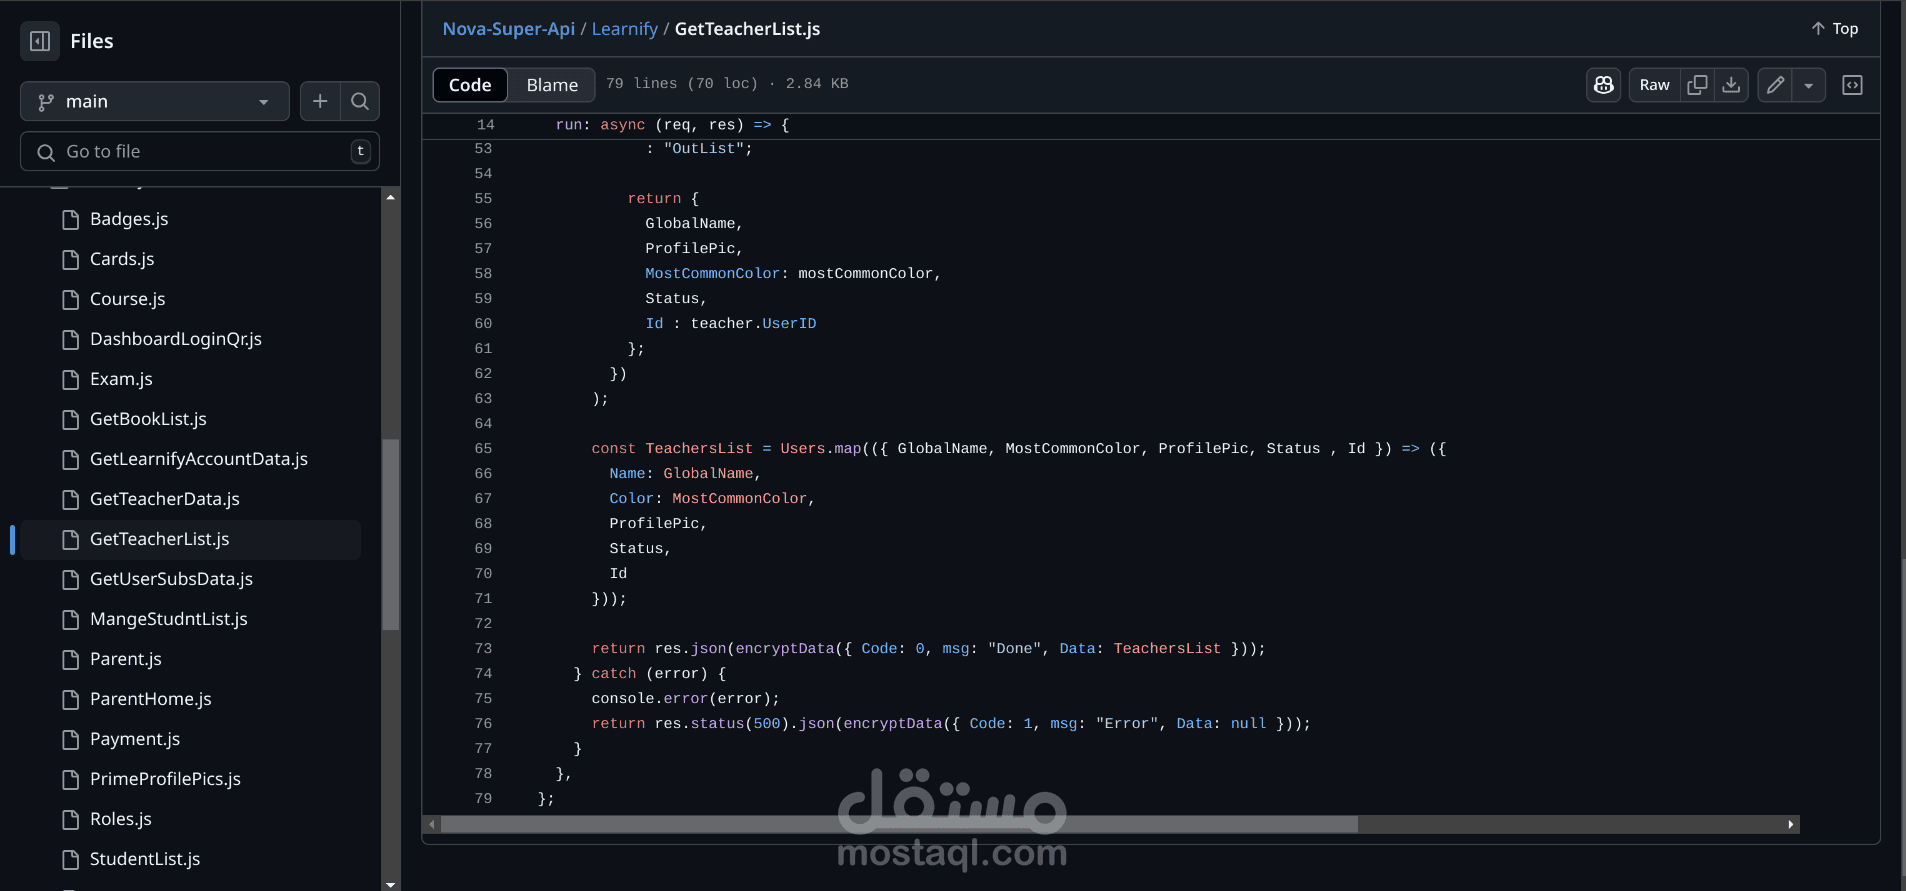Click file icon next to Roles.js
1906x891 pixels.
pyautogui.click(x=70, y=819)
